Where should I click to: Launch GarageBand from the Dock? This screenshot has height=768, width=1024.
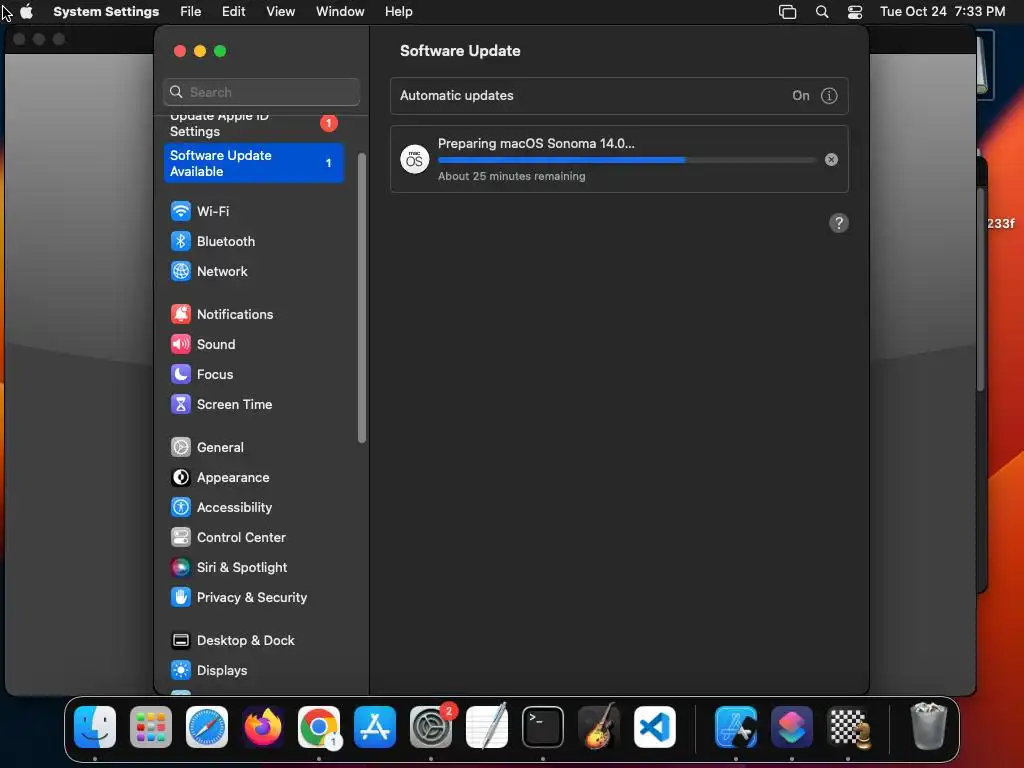tap(599, 727)
